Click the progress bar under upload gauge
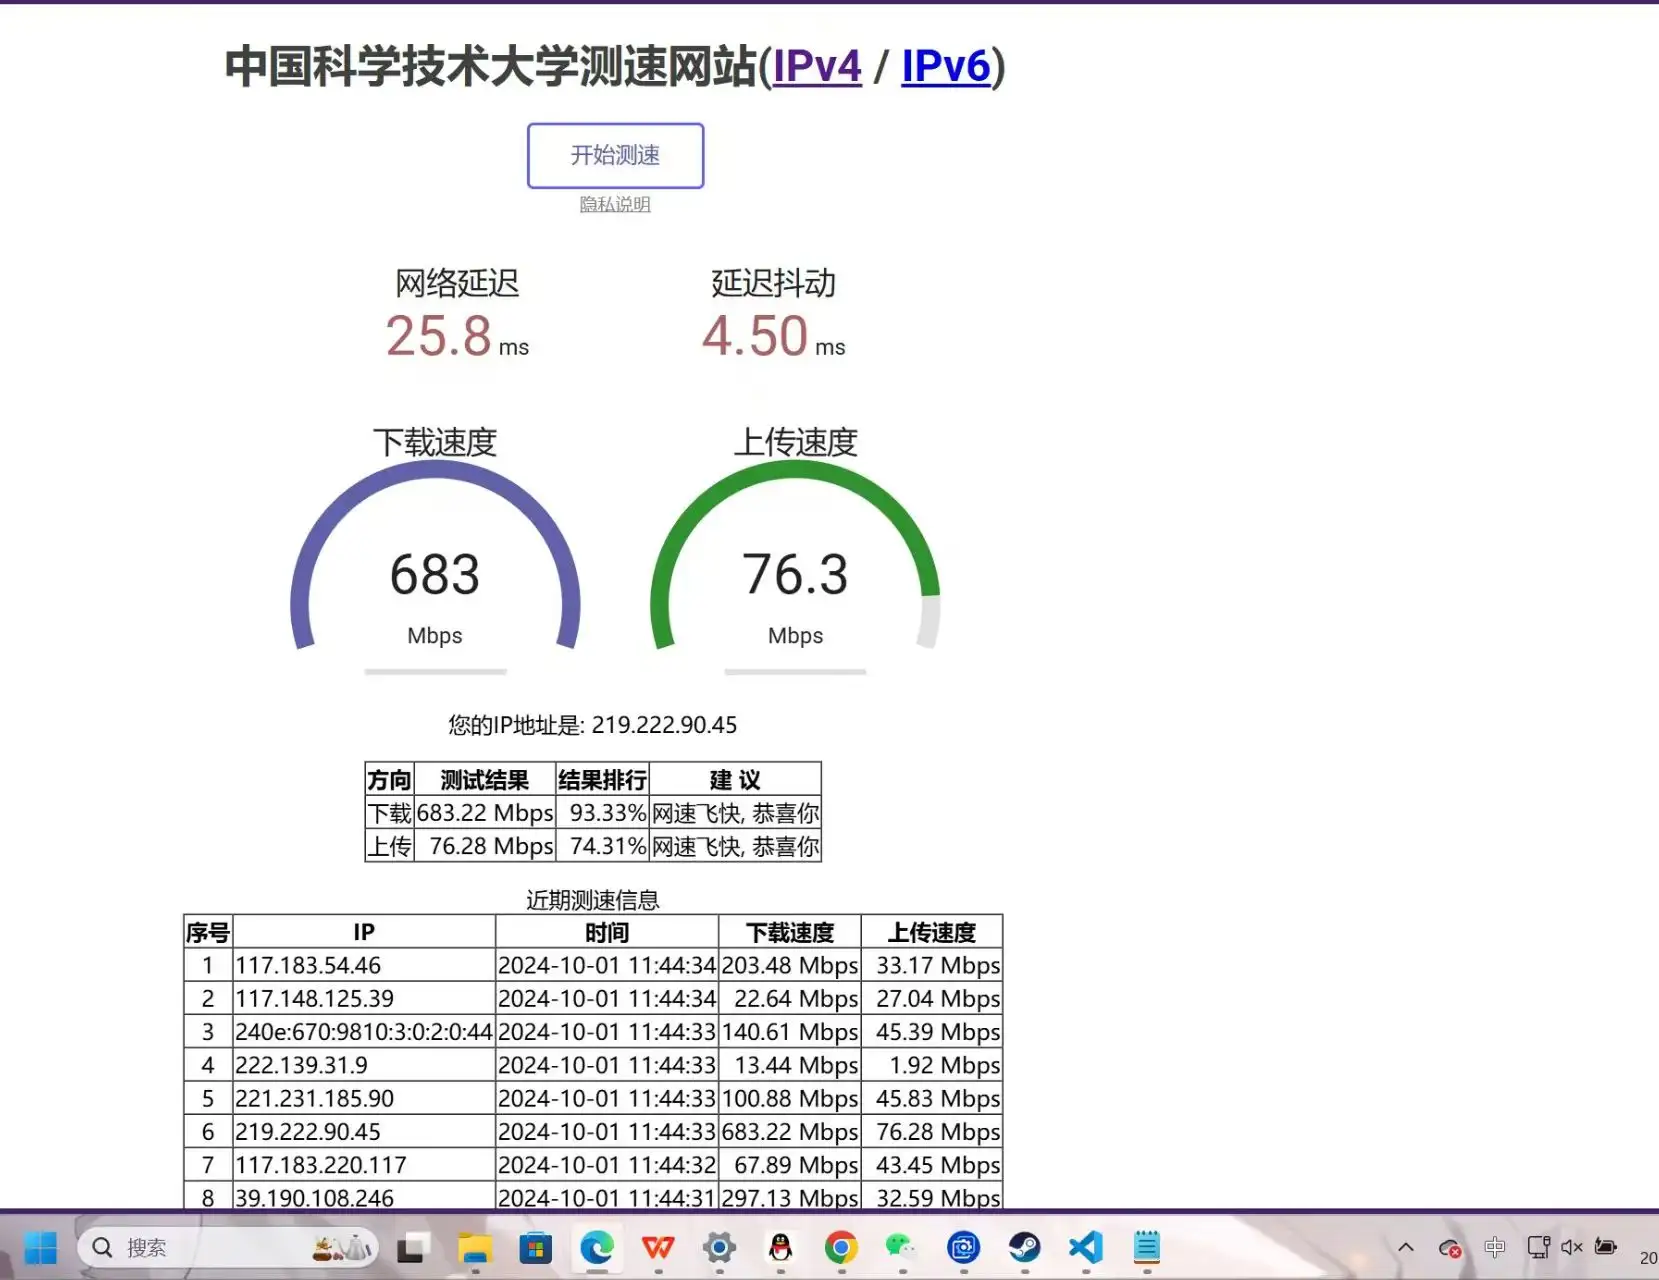 [x=795, y=672]
